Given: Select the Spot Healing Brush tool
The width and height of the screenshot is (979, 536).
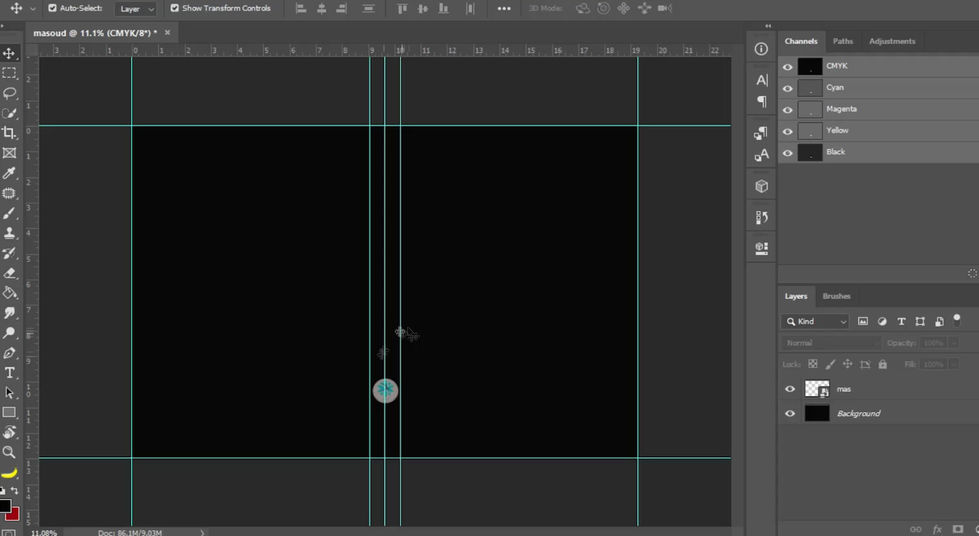Looking at the screenshot, I should pos(9,193).
